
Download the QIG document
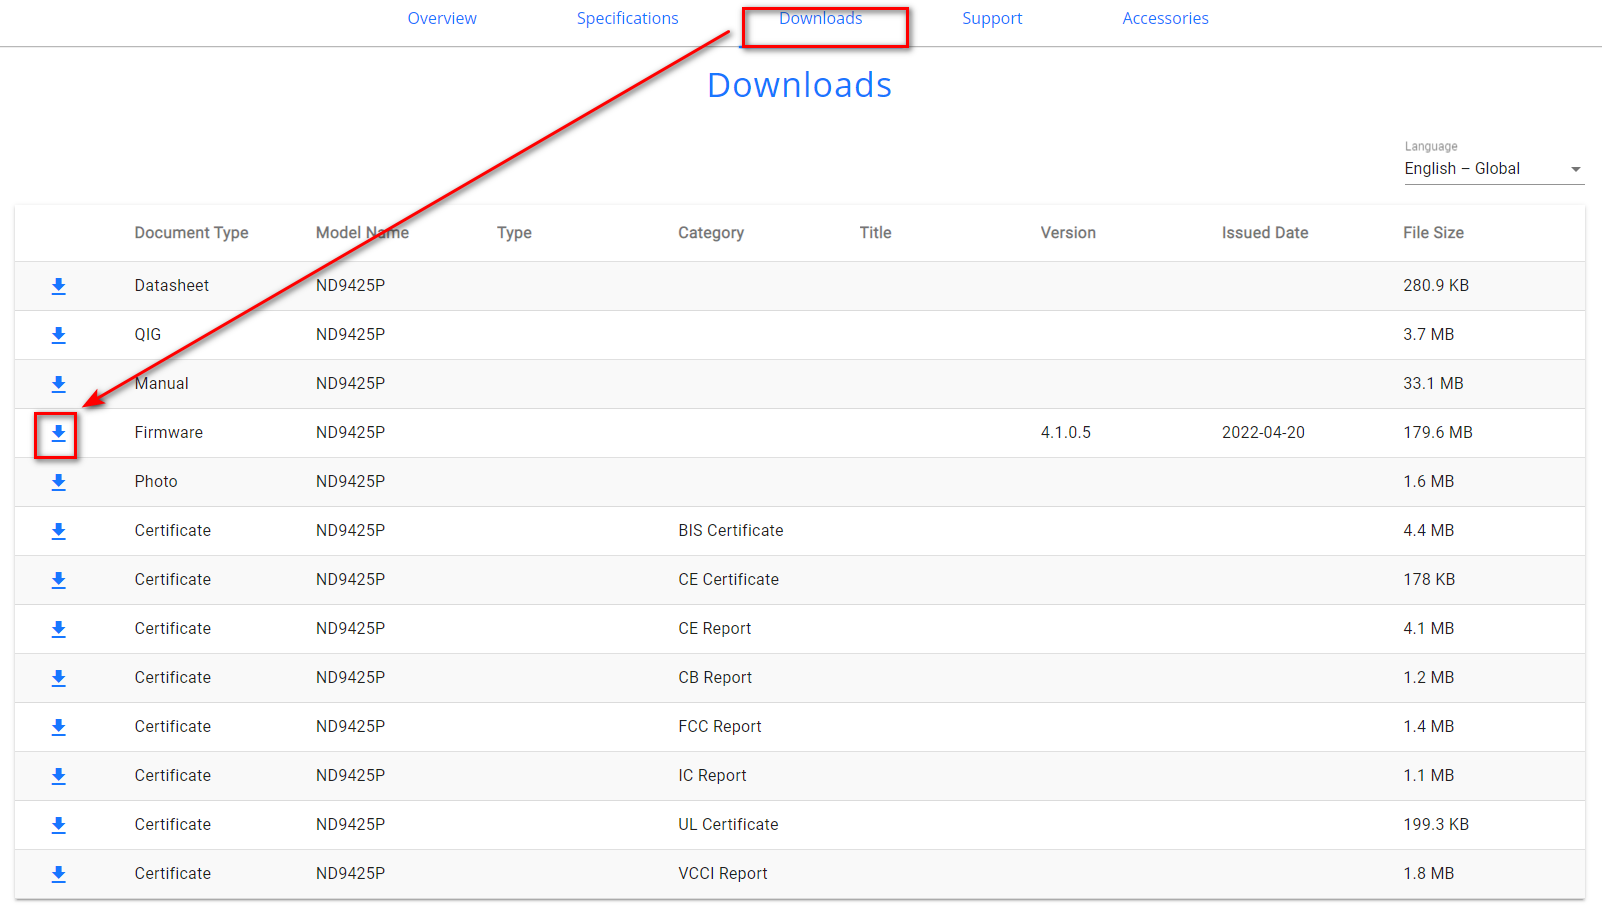pos(58,335)
